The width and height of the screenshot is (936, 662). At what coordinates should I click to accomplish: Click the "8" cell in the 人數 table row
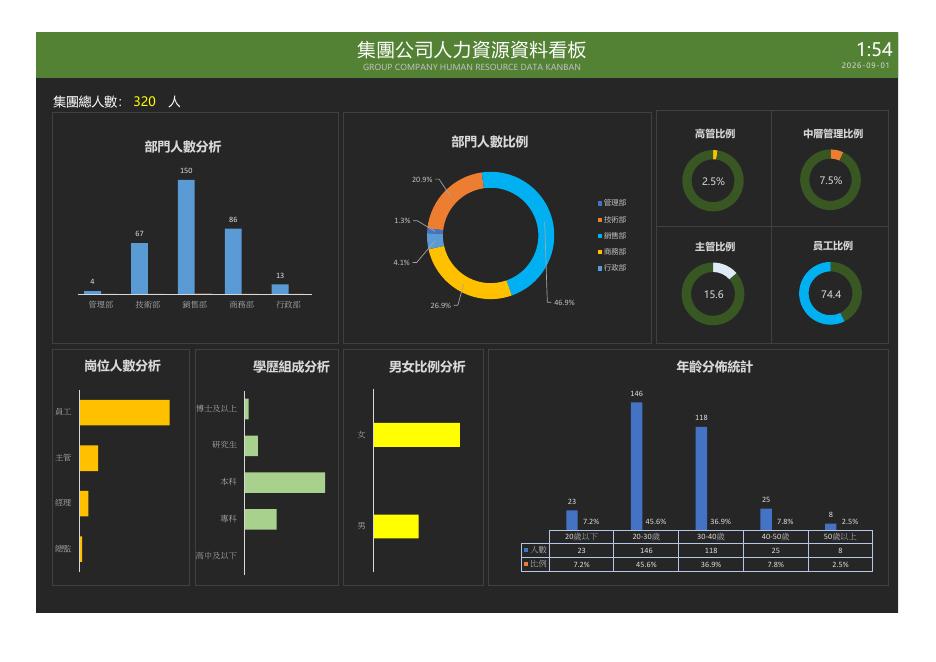(x=840, y=550)
